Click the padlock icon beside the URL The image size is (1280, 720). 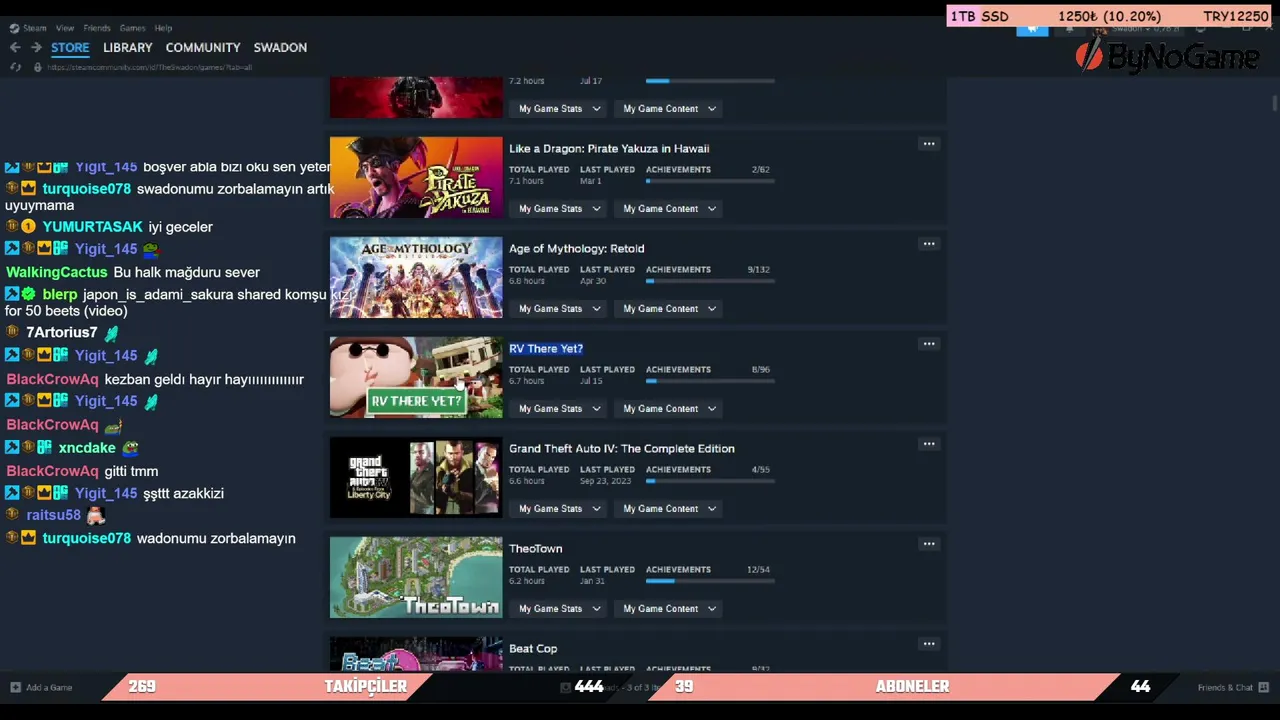click(x=37, y=67)
